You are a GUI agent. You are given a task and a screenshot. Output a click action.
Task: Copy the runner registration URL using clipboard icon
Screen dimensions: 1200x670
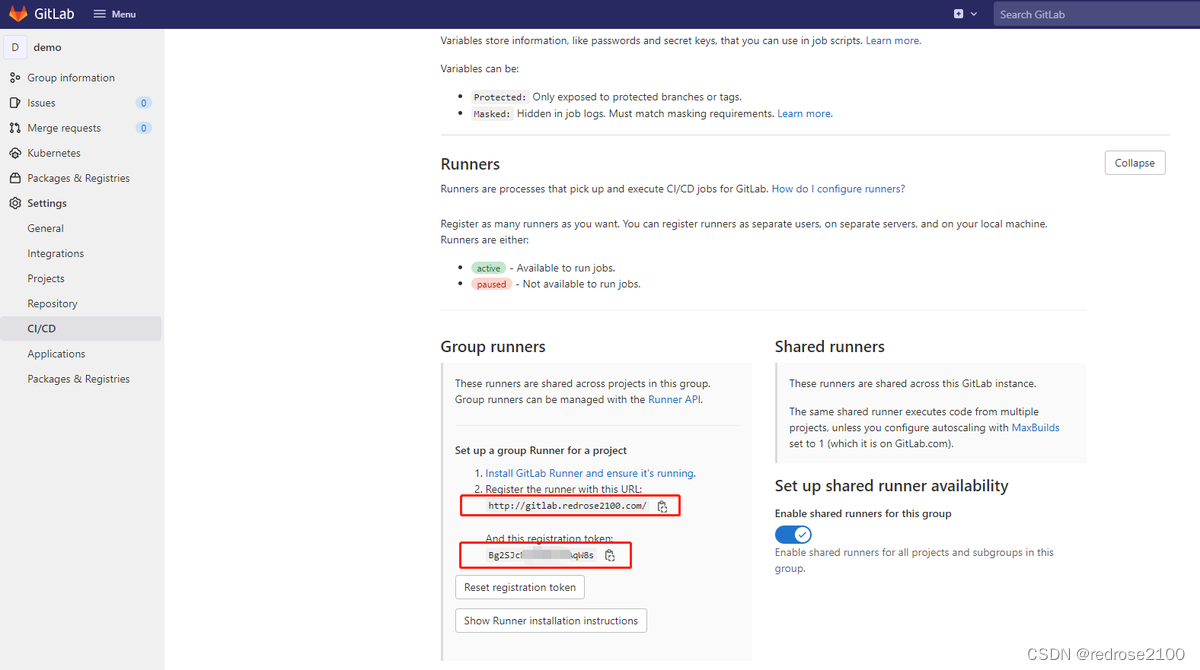(x=663, y=506)
